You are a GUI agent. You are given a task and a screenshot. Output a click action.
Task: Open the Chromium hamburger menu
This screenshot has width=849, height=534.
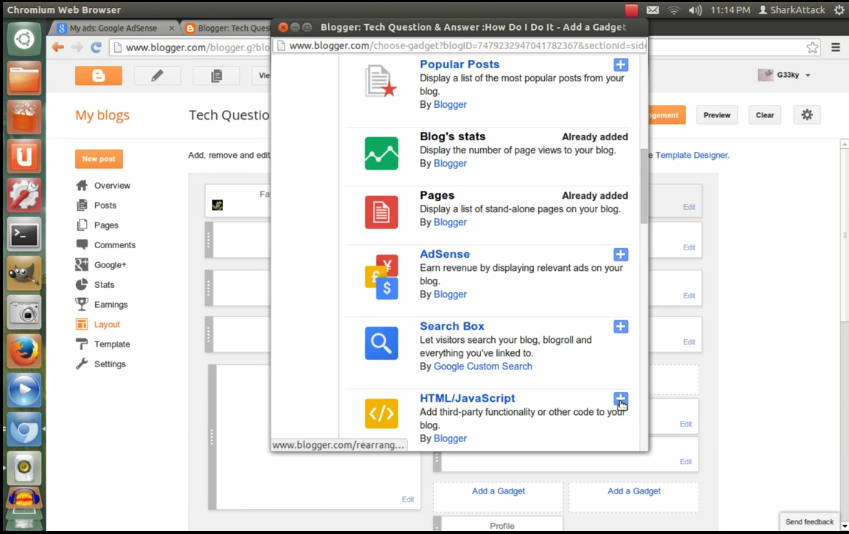[835, 48]
